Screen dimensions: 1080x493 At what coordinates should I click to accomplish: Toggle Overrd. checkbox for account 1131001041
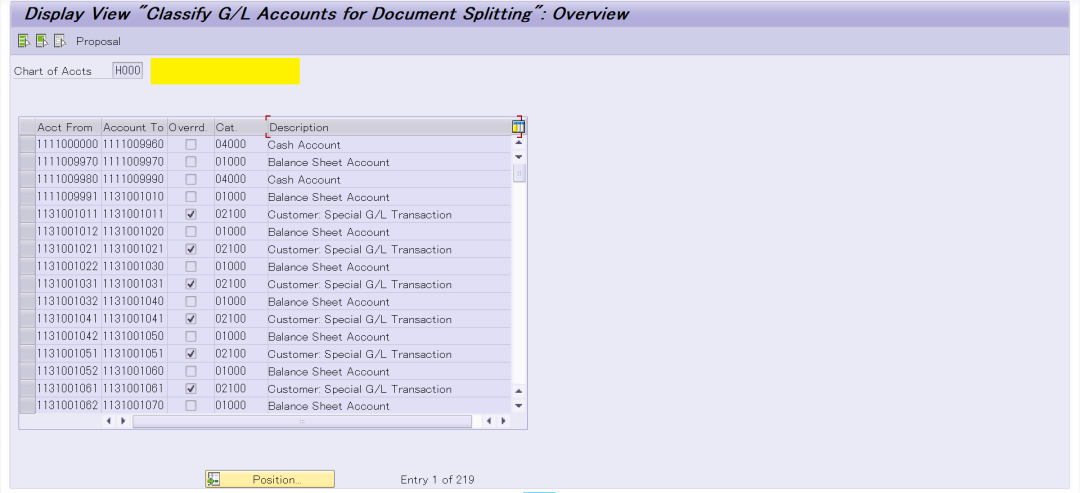click(191, 319)
